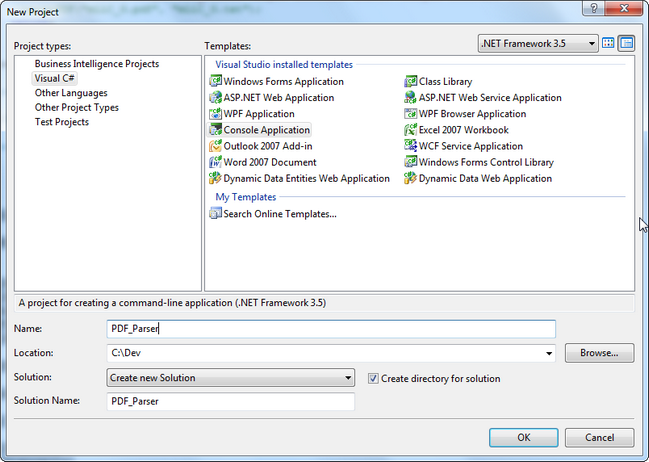Select the Windows Forms Application template icon
The width and height of the screenshot is (649, 462).
(215, 81)
